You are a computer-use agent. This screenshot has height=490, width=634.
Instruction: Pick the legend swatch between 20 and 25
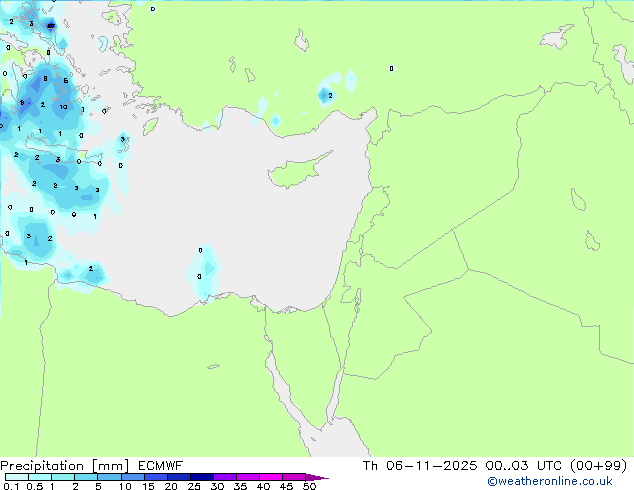(x=179, y=477)
